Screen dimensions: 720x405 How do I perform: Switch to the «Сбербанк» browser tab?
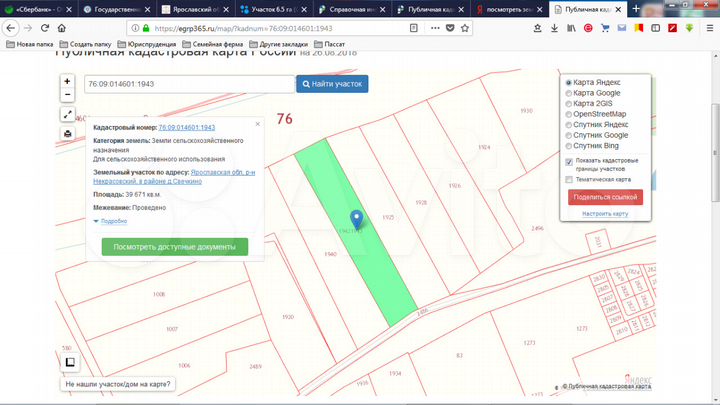(x=36, y=8)
